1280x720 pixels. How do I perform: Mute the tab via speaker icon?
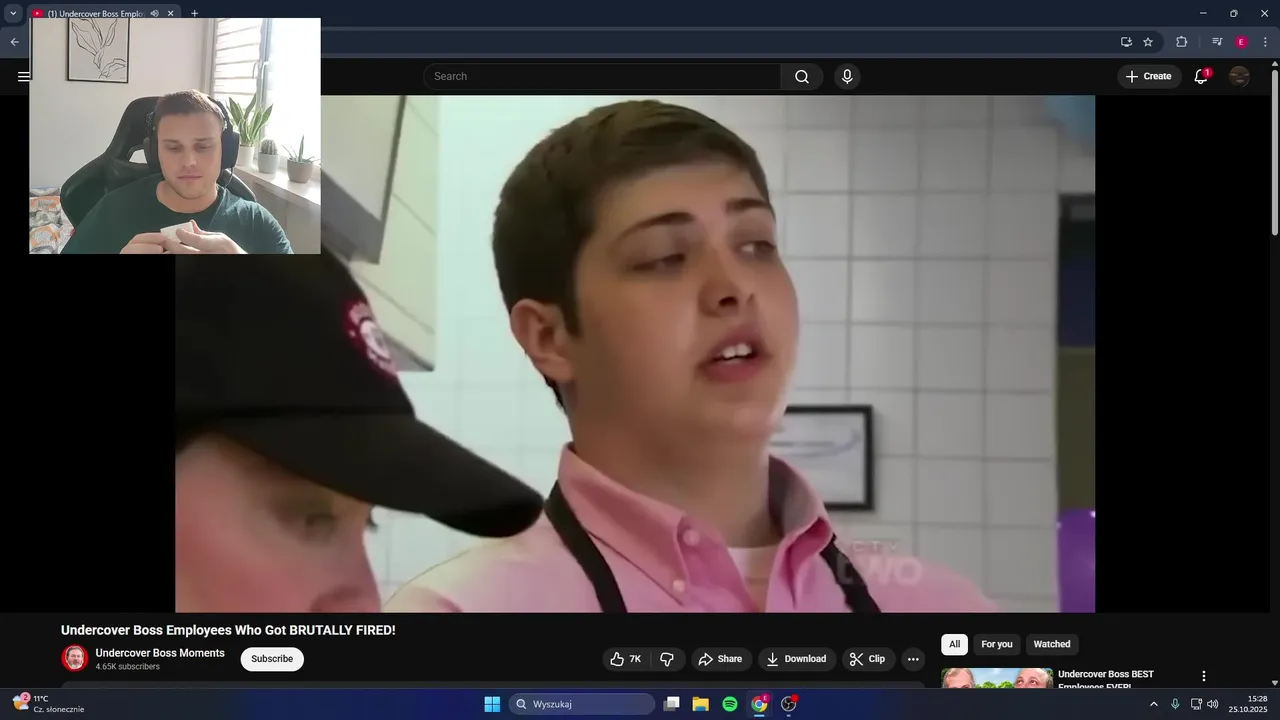(x=154, y=14)
